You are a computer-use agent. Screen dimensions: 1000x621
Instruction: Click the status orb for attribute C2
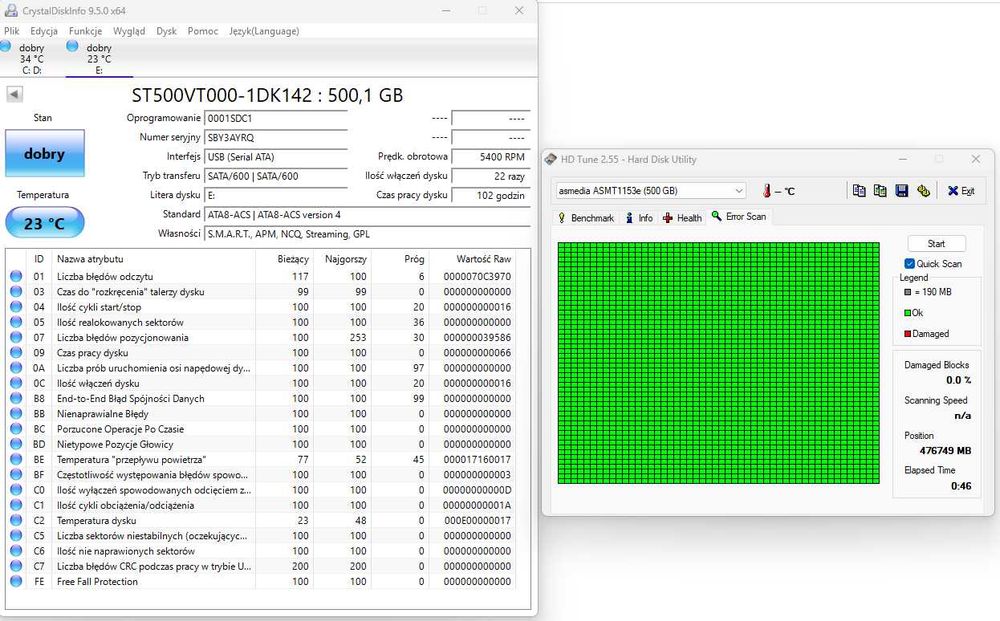point(17,520)
